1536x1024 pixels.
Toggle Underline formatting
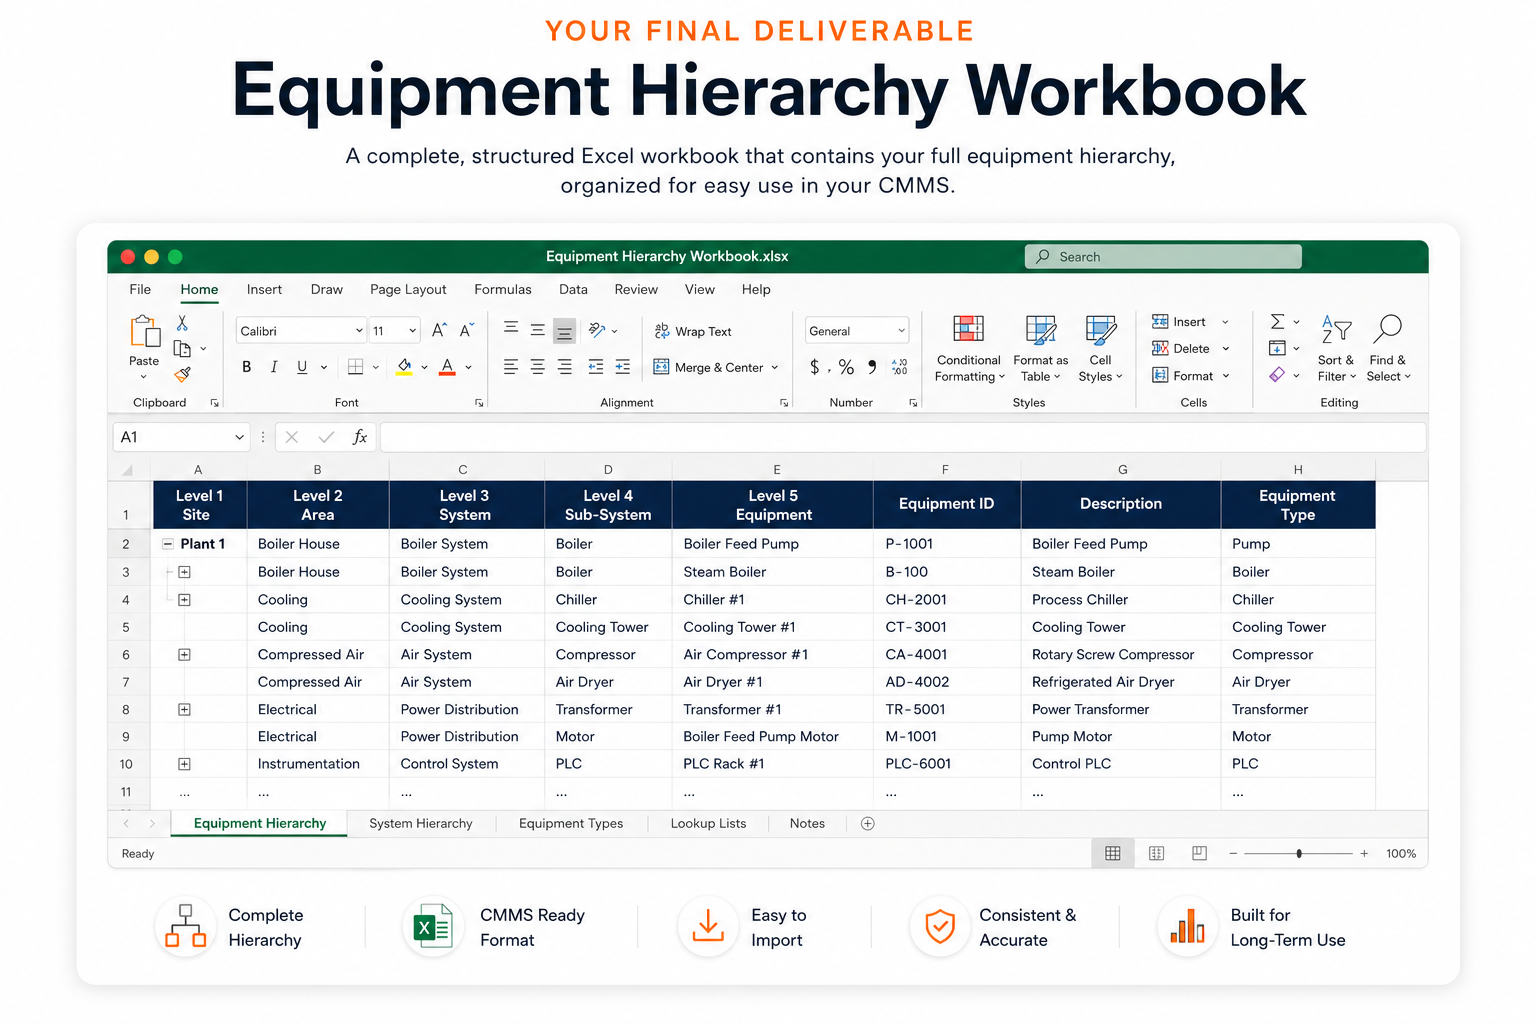click(x=302, y=367)
